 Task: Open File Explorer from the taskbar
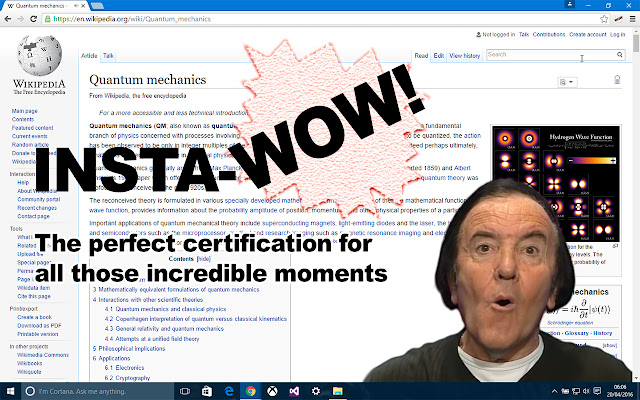click(x=338, y=391)
